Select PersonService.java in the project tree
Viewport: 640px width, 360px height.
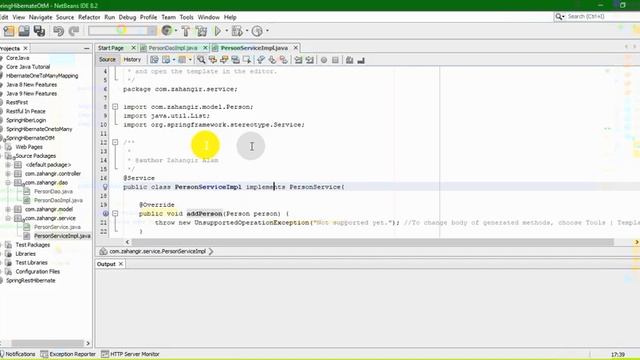coord(57,227)
